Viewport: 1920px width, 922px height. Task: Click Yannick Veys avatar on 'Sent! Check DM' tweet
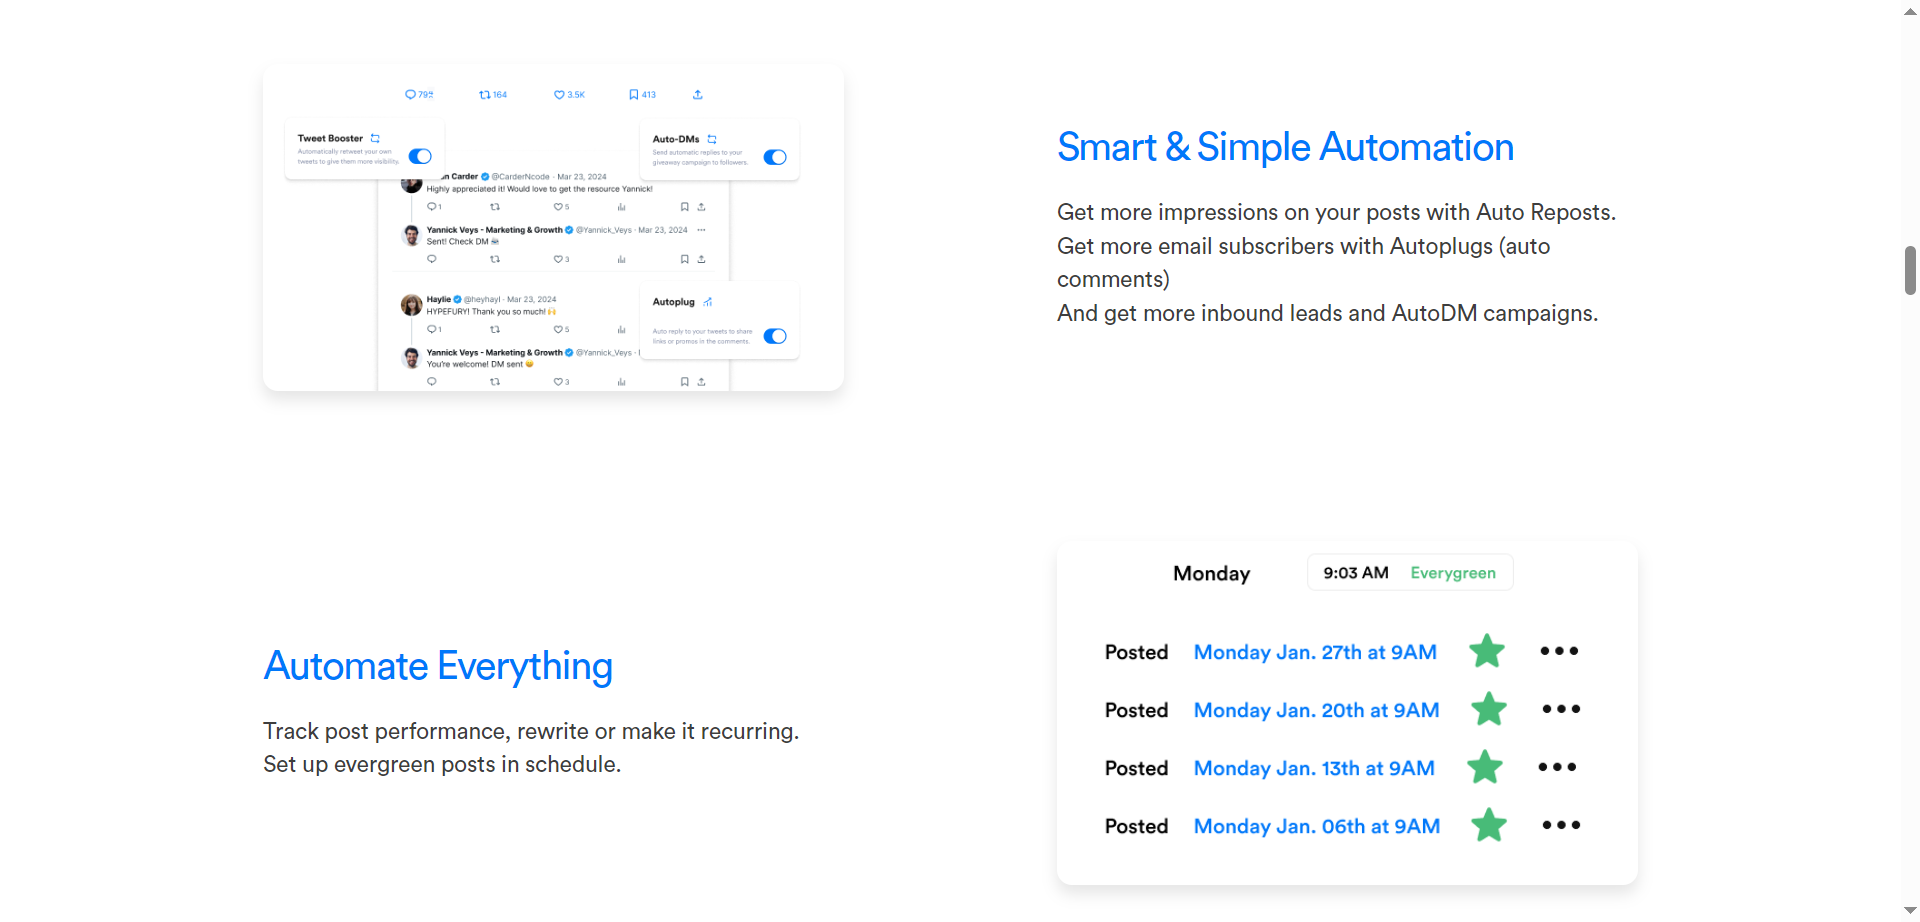(x=411, y=236)
